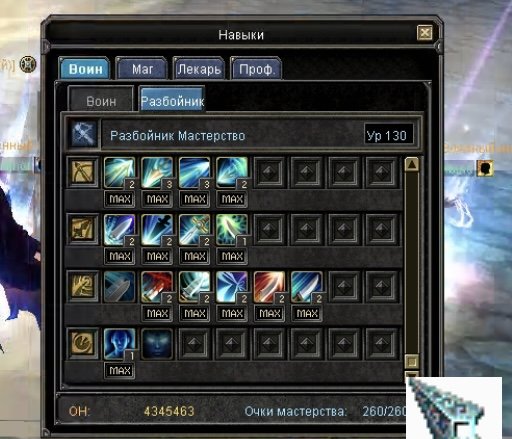Screen dimensions: 512x439
Task: Switch to the Лекарь tab
Action: click(x=199, y=69)
